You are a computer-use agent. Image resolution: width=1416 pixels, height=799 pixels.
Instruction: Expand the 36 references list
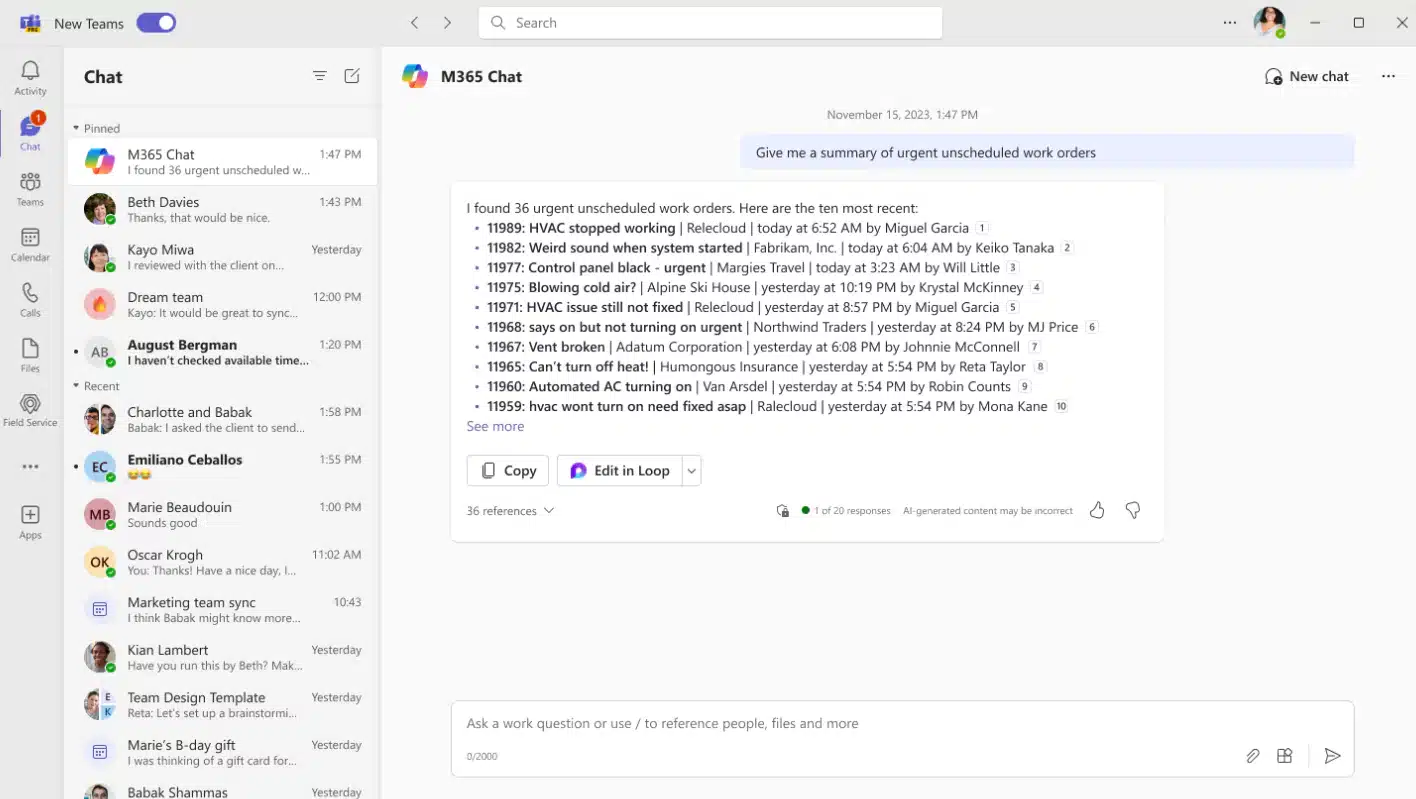(510, 510)
